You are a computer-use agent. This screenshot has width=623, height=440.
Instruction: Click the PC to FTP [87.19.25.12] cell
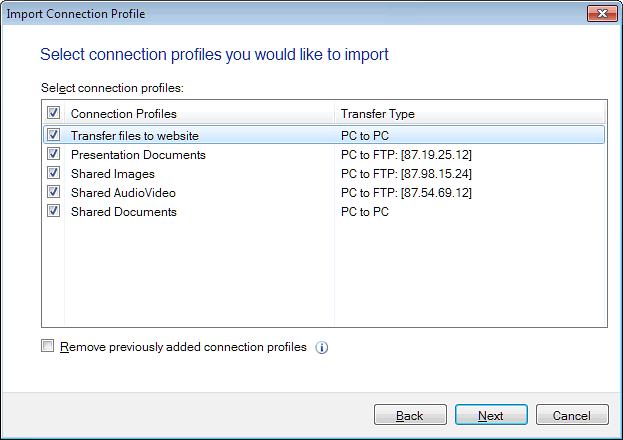(406, 155)
